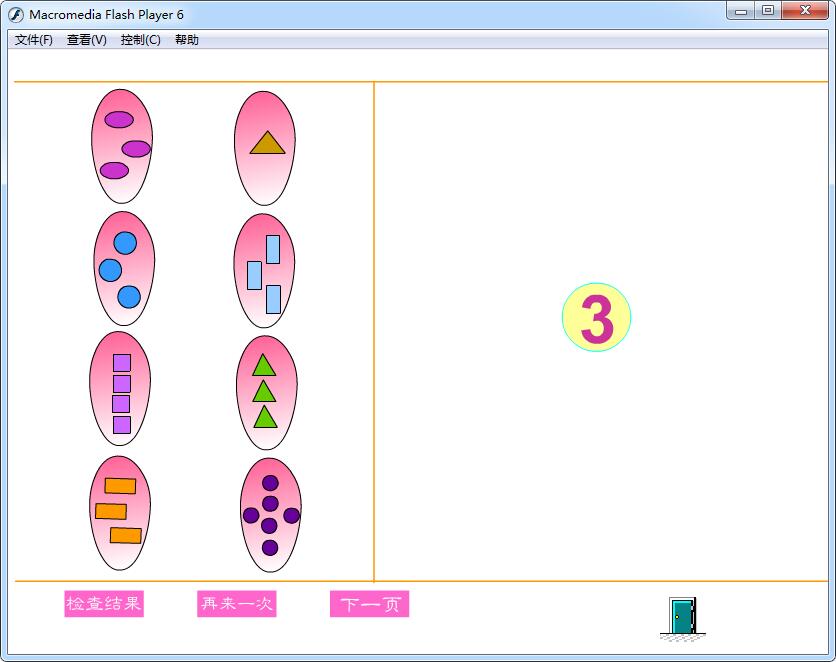Open the 查看(V) menu
Viewport: 836px width, 662px height.
(87, 40)
